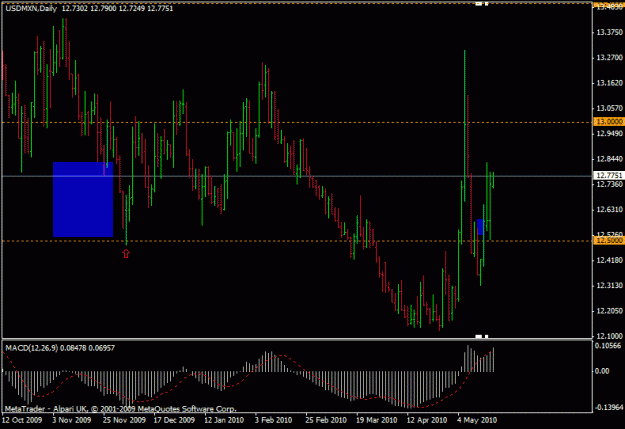The image size is (625, 429).
Task: Click the 12.6310 price scale value
Action: [x=609, y=210]
